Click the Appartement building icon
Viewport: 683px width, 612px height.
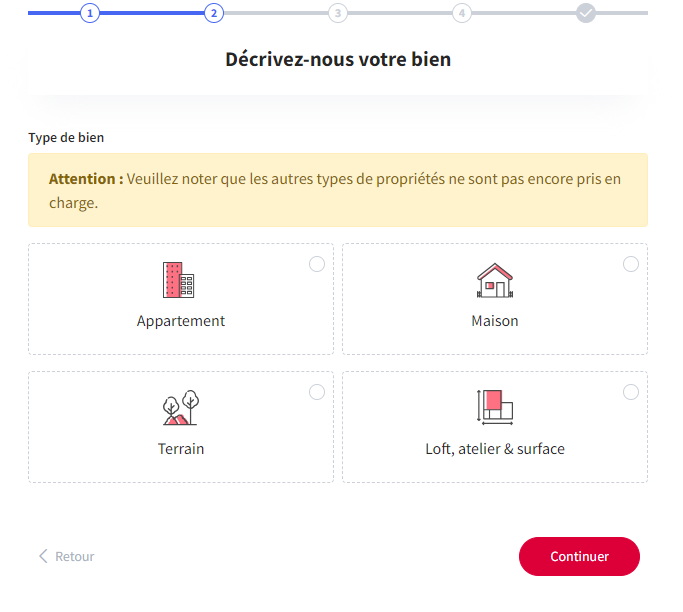(179, 280)
